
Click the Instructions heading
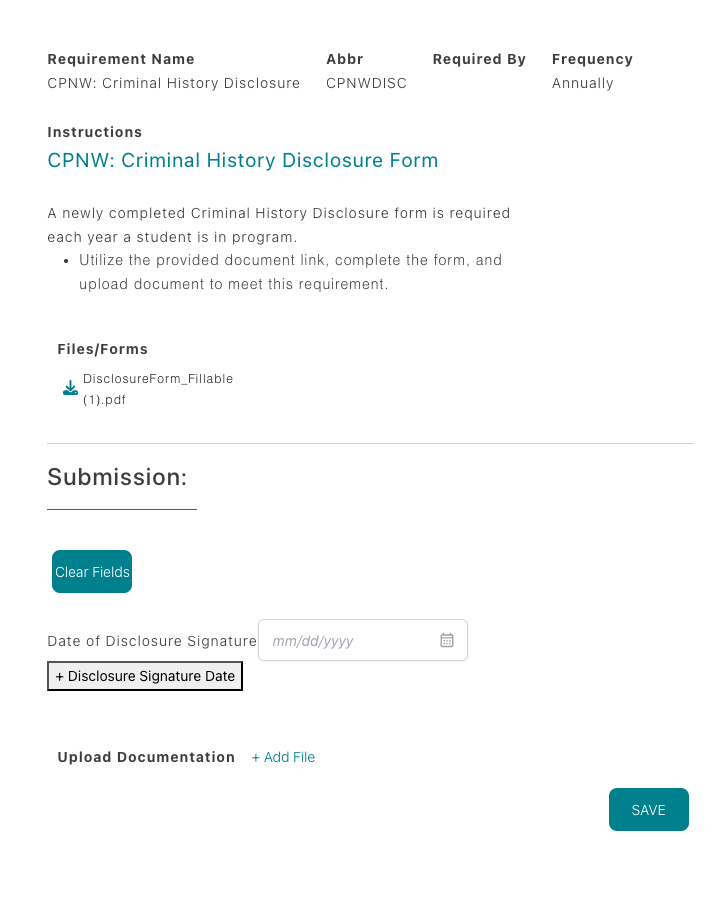click(x=94, y=132)
